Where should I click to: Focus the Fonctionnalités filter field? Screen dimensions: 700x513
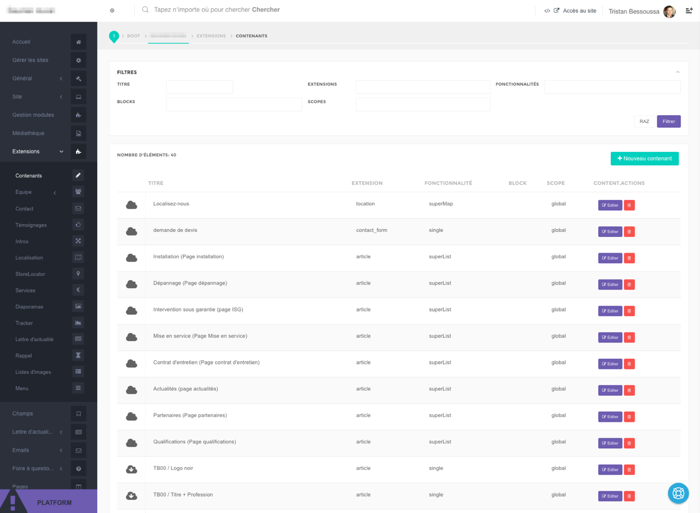(612, 87)
